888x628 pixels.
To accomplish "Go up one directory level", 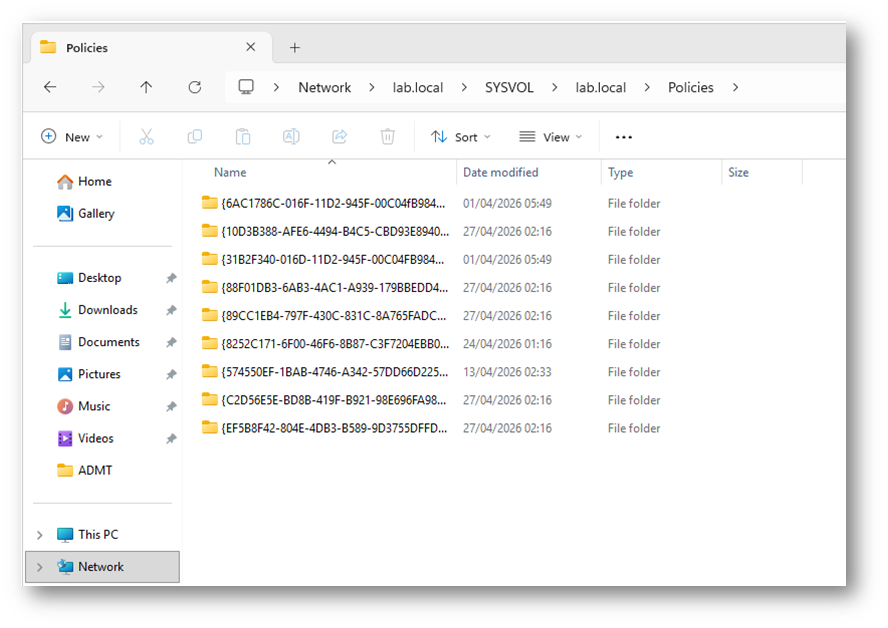I will pyautogui.click(x=146, y=88).
